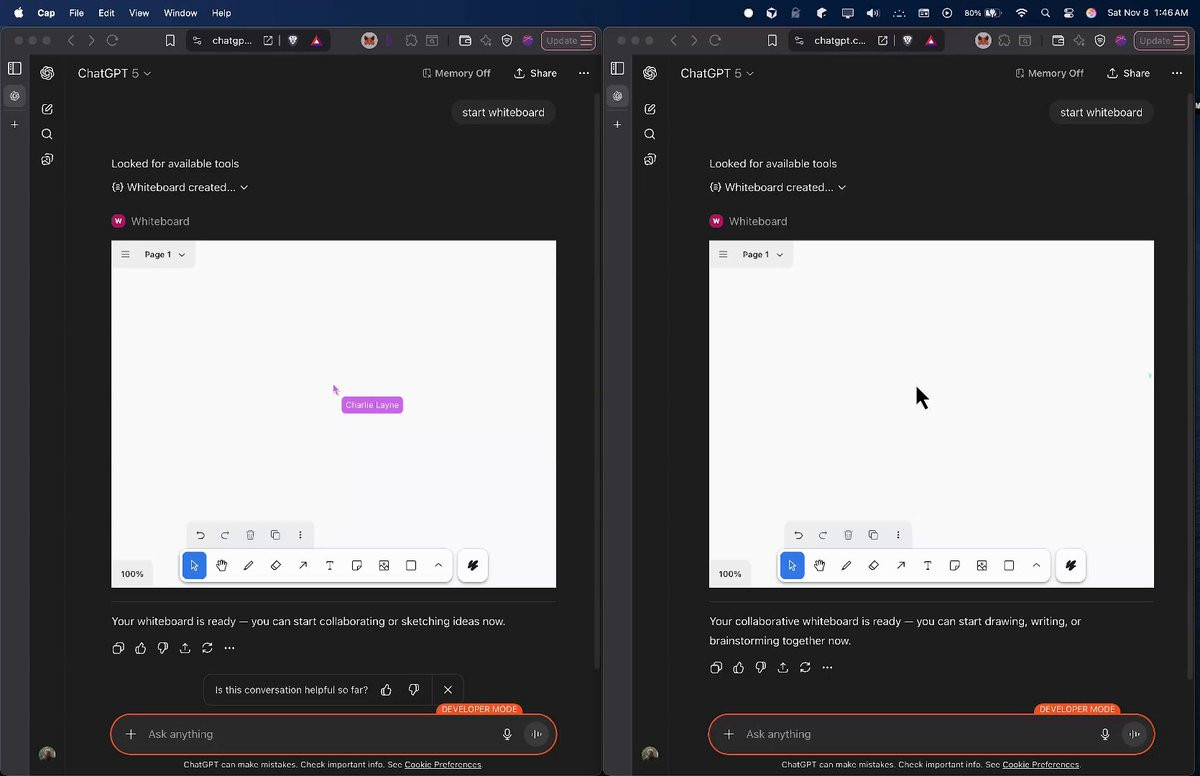Select the rectangle tool in right whiteboard
1200x776 pixels.
pyautogui.click(x=1008, y=565)
